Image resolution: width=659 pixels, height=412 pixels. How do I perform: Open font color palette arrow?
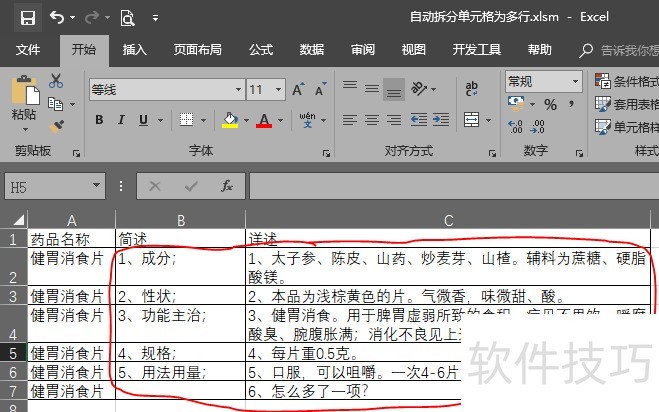tap(280, 120)
